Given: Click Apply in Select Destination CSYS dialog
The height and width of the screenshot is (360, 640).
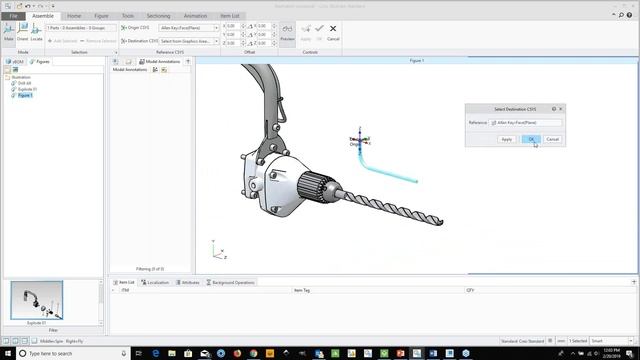Looking at the screenshot, I should pos(507,139).
